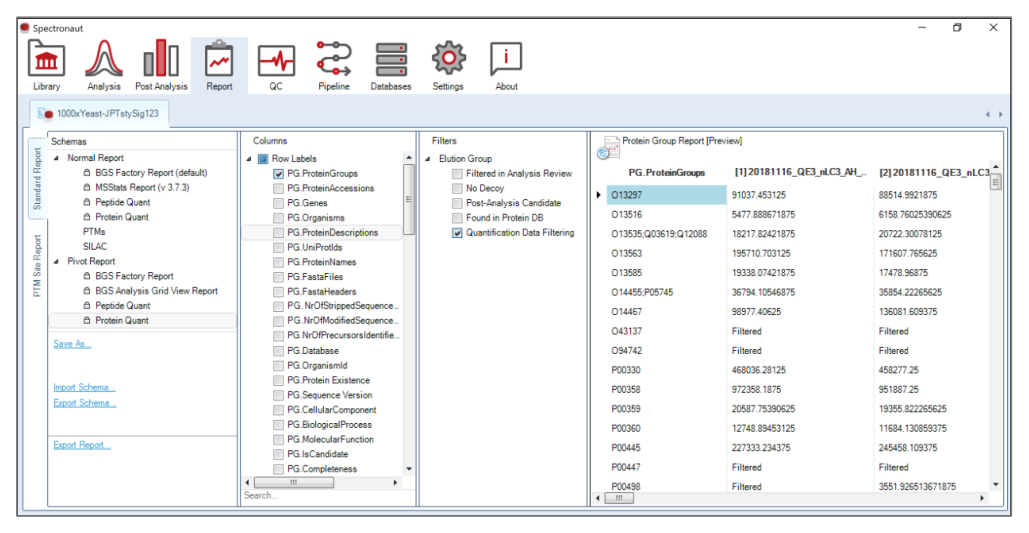Click the Spectronaut logo in title bar
Image resolution: width=1029 pixels, height=533 pixels.
(x=25, y=28)
